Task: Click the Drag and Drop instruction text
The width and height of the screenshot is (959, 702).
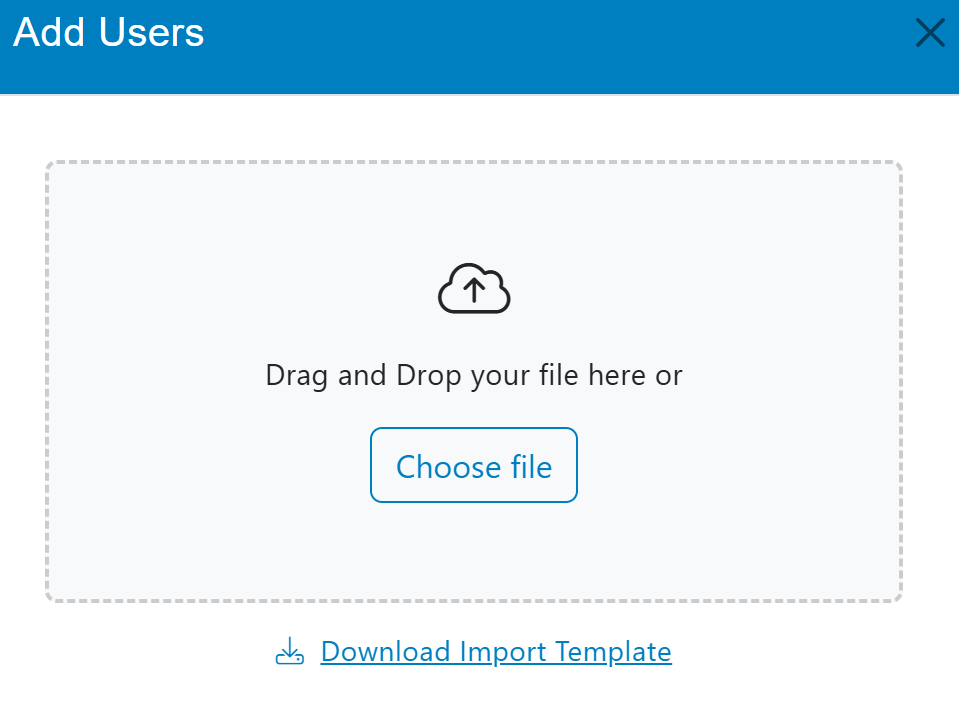Action: (x=474, y=376)
